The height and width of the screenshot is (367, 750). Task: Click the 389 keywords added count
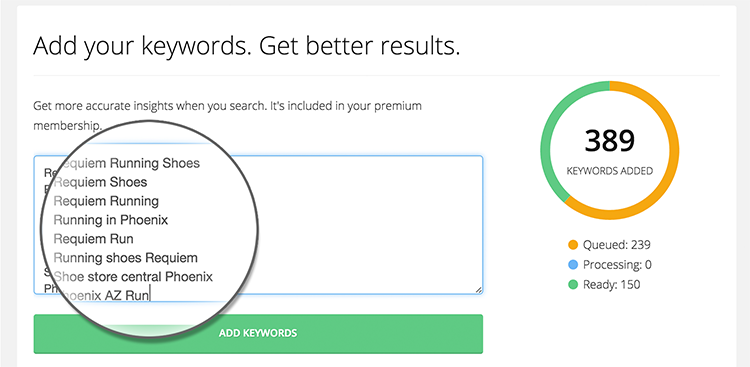[x=610, y=142]
